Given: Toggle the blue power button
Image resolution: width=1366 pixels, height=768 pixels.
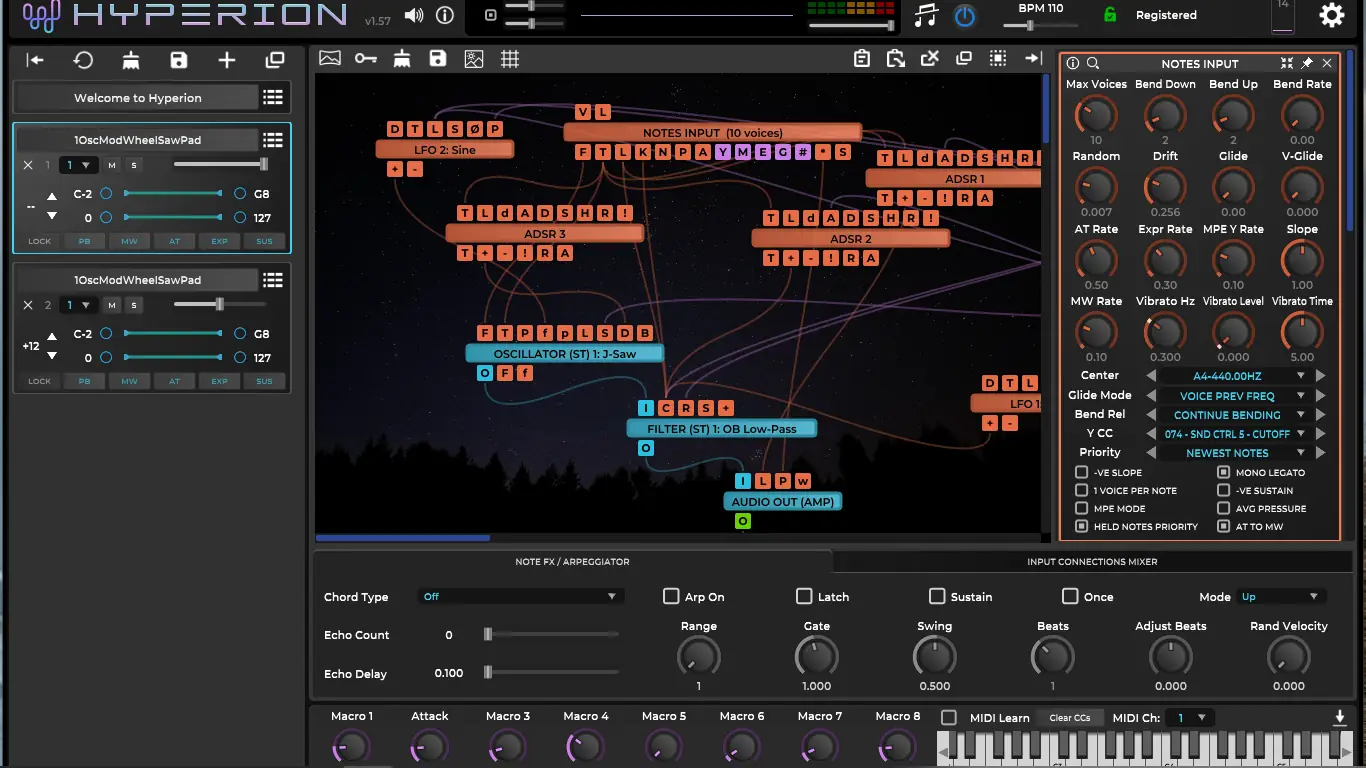Looking at the screenshot, I should point(964,16).
